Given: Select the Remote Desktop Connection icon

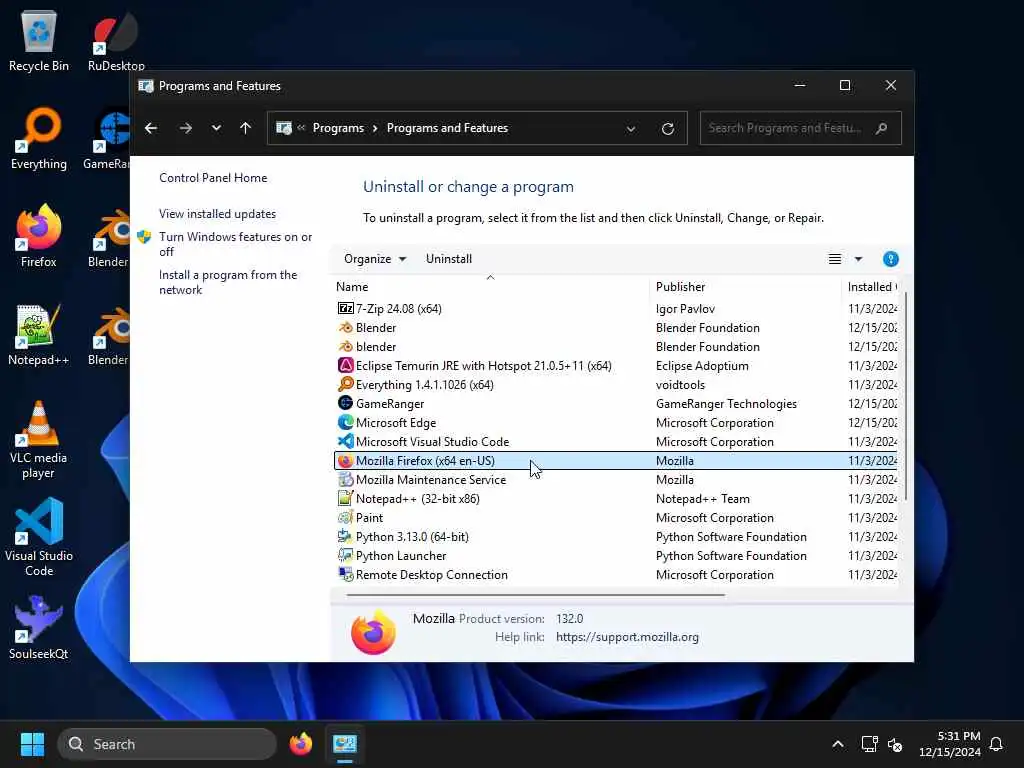Looking at the screenshot, I should coord(345,574).
